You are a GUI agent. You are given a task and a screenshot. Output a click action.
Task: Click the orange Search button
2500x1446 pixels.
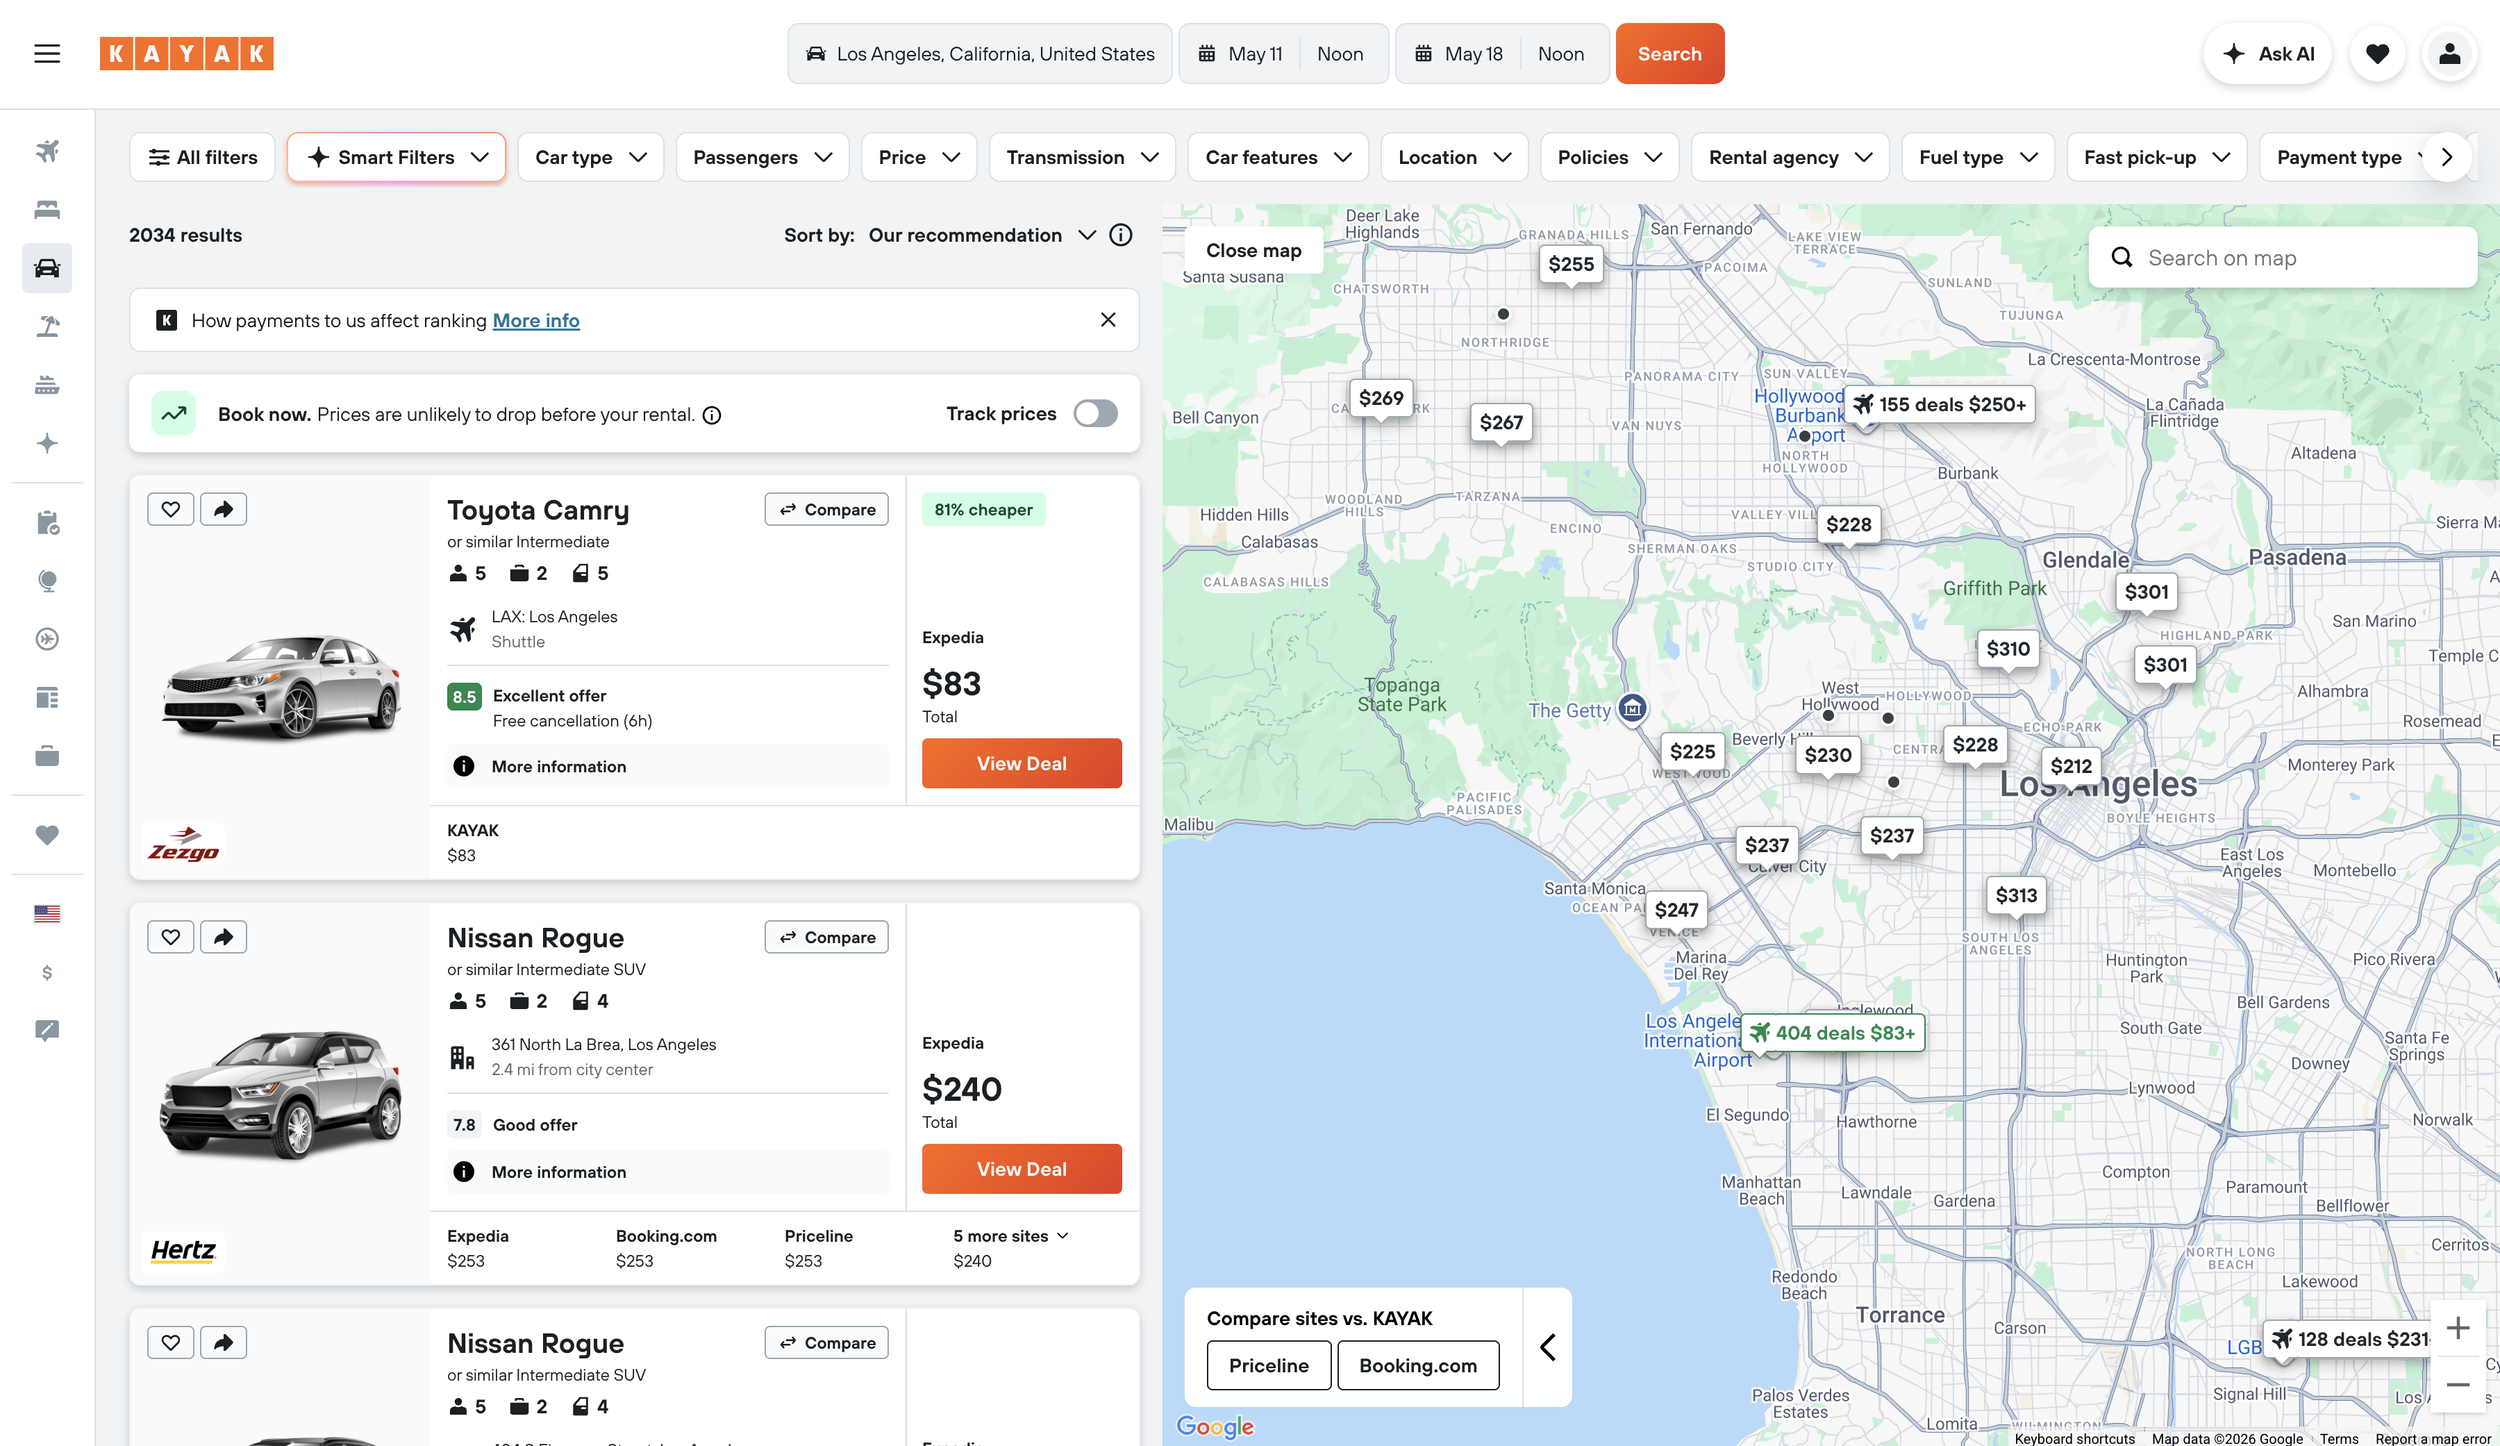click(1669, 54)
